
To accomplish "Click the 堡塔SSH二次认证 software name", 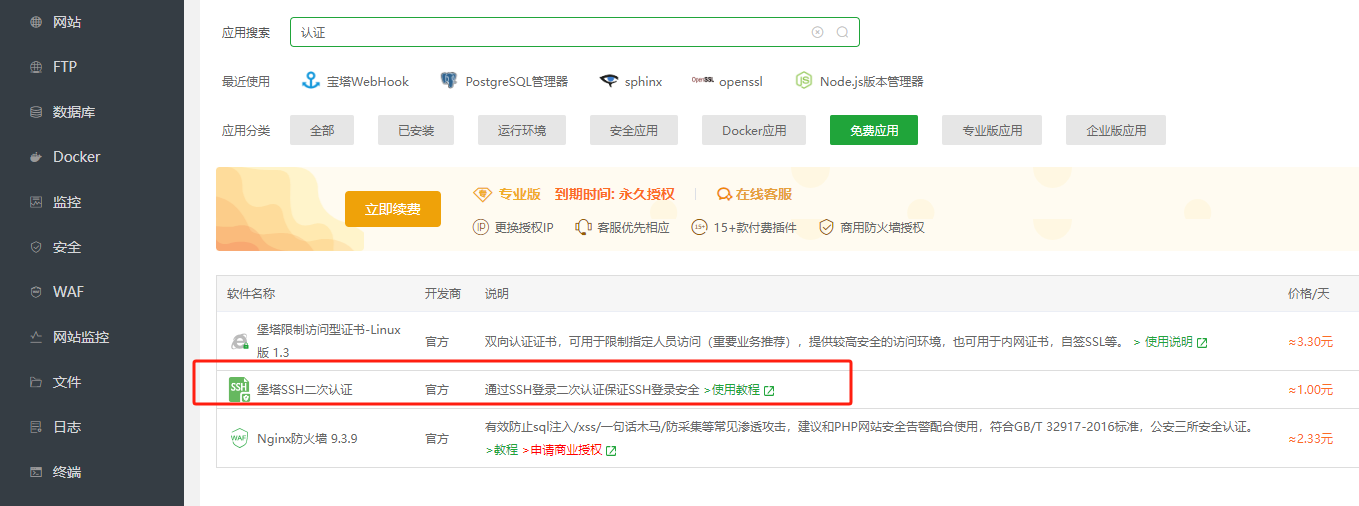I will tap(305, 390).
